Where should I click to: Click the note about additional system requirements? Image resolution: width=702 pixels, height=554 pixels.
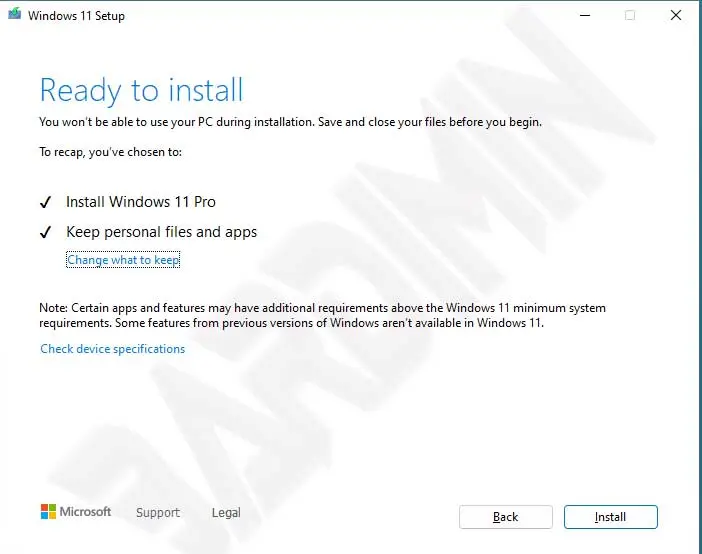pos(322,315)
